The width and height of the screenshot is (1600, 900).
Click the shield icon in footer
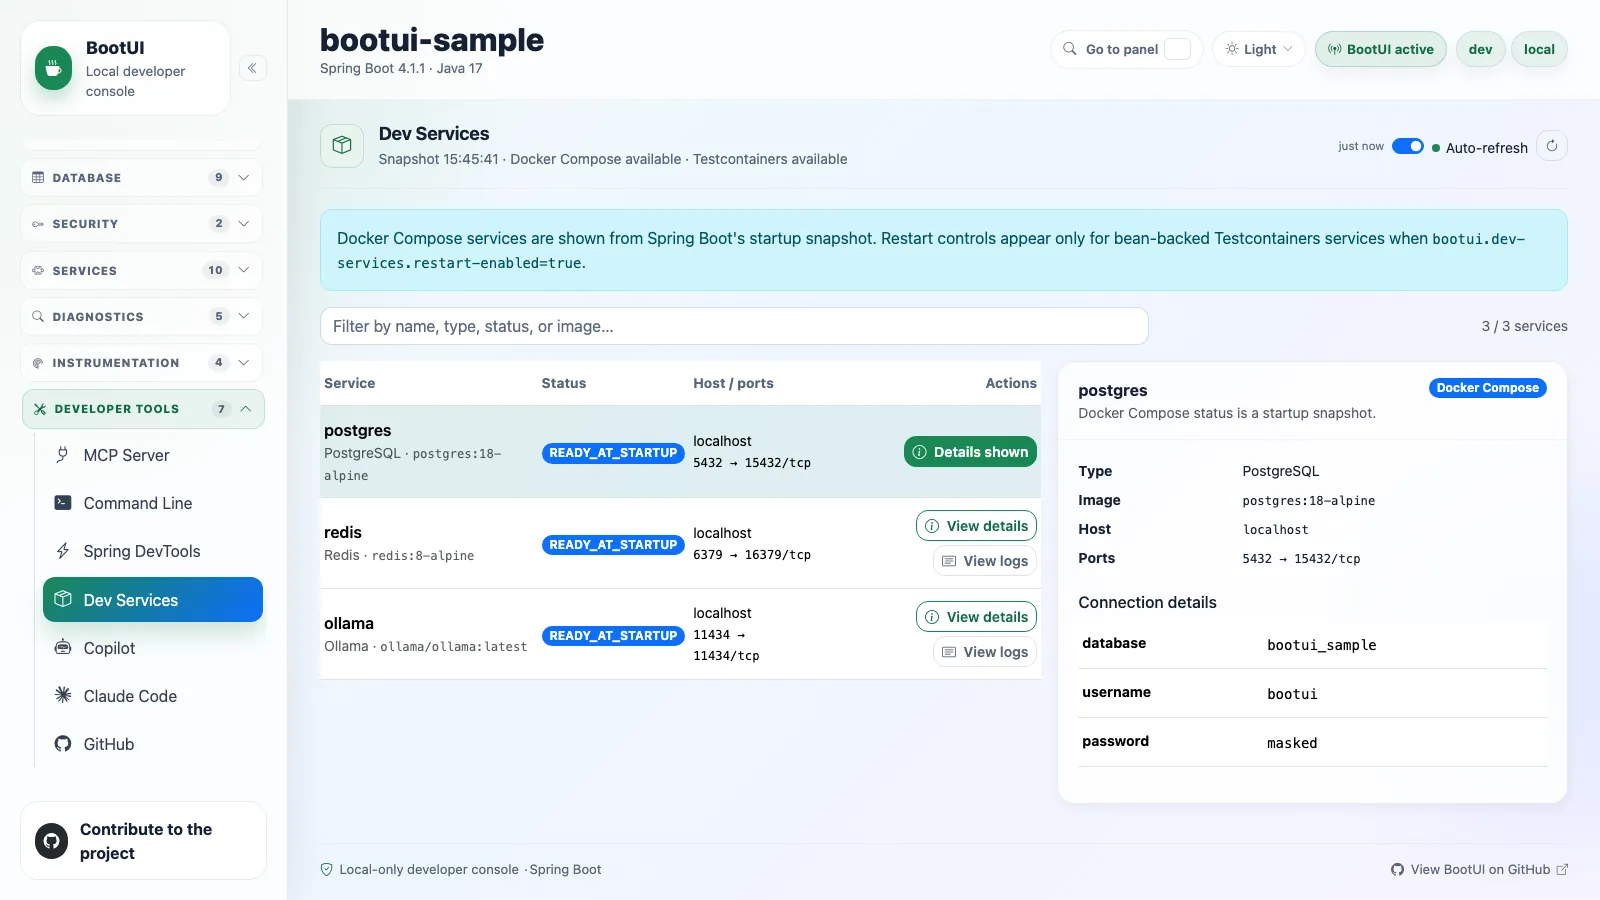pos(326,870)
